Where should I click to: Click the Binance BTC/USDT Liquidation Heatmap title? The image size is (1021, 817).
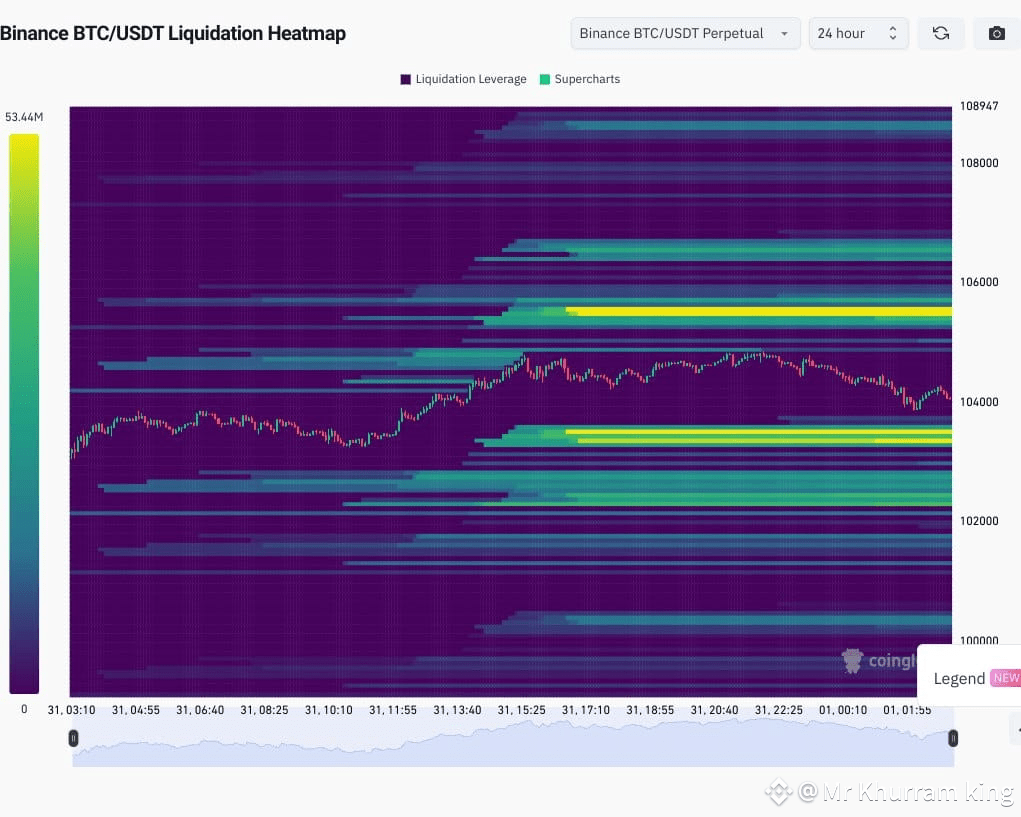click(x=174, y=33)
